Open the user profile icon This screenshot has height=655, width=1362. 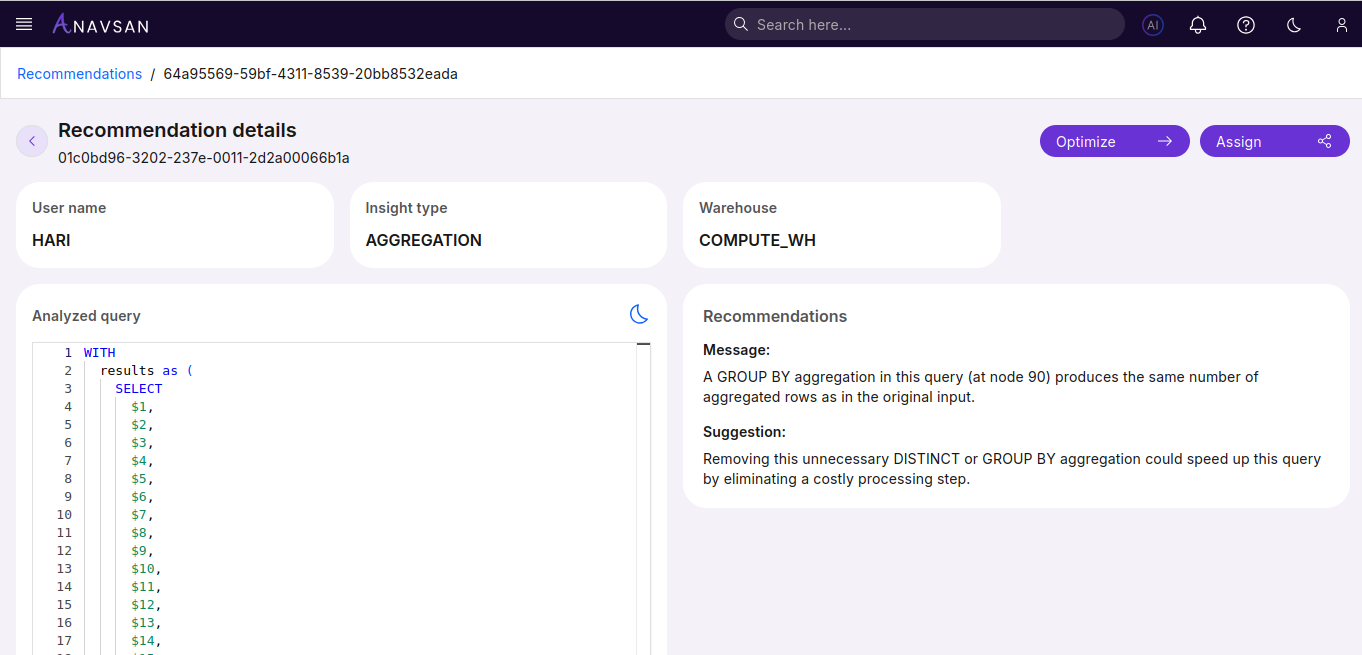pos(1341,25)
